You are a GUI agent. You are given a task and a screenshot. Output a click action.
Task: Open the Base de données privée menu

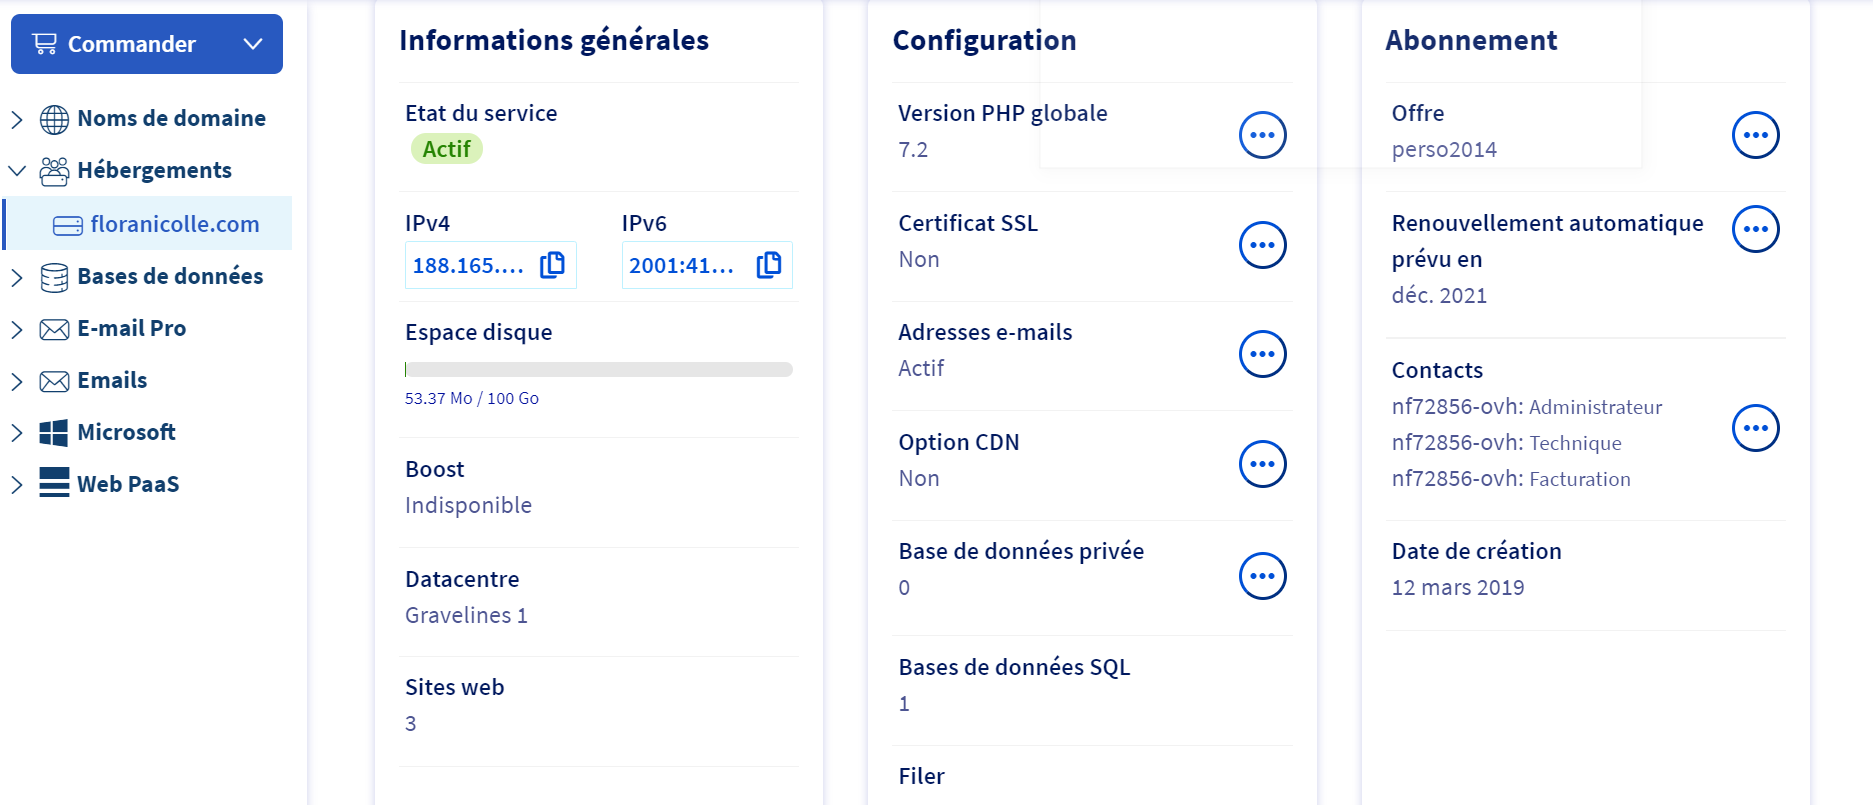click(x=1262, y=576)
